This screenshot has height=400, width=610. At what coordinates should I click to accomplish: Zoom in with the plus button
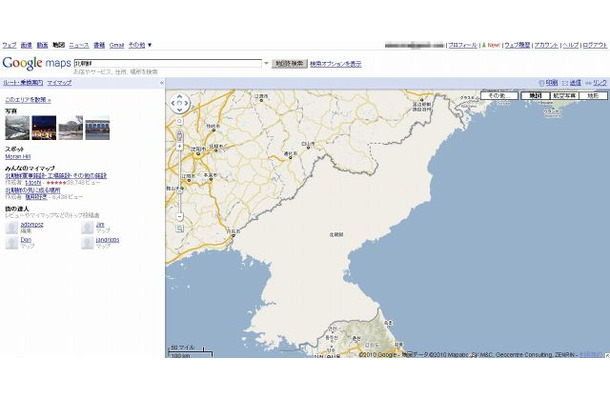(x=179, y=146)
